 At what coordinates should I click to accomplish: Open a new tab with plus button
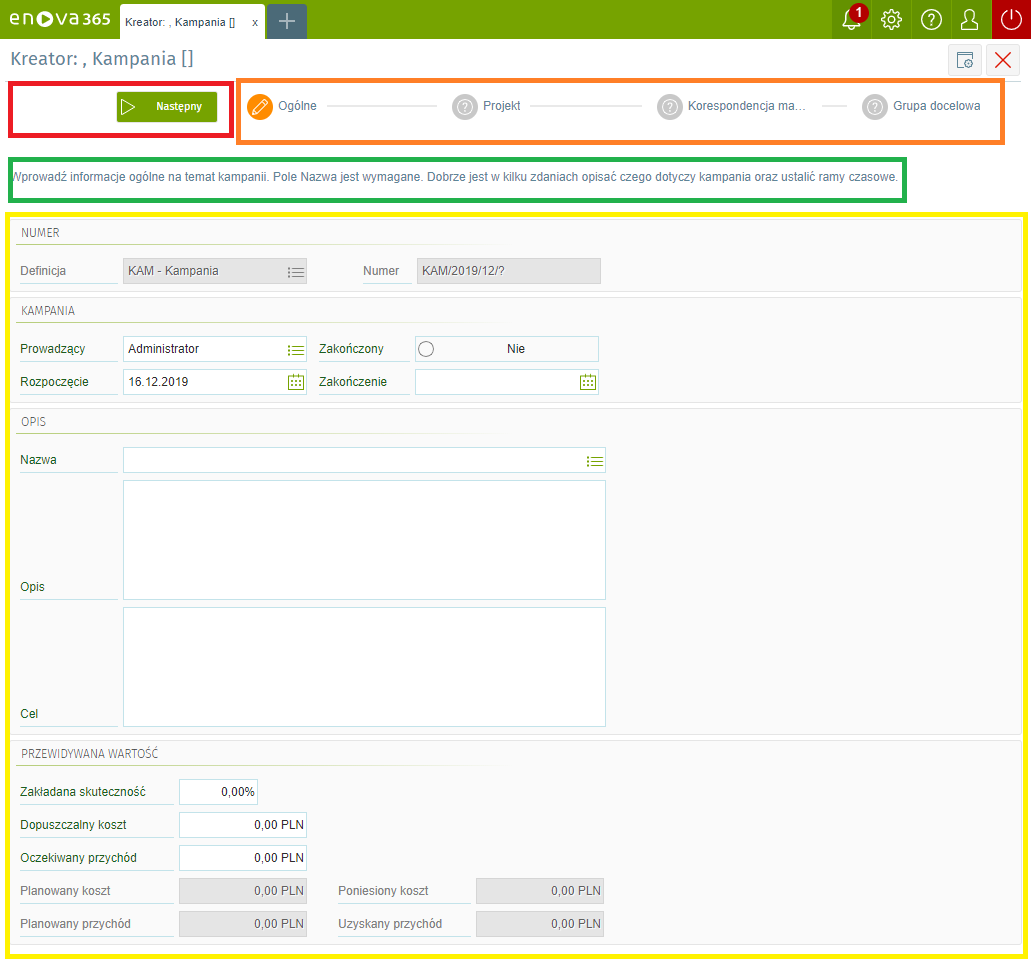[x=287, y=21]
